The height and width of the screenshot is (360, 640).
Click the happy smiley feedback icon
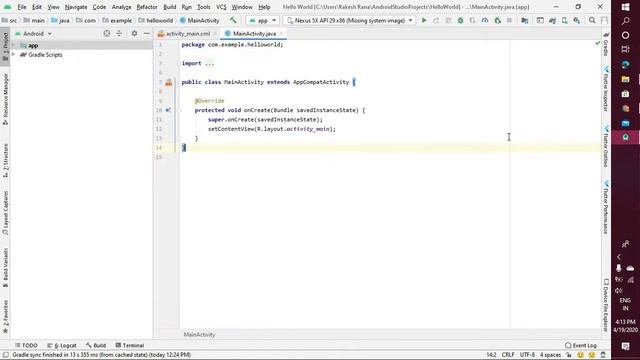click(580, 355)
